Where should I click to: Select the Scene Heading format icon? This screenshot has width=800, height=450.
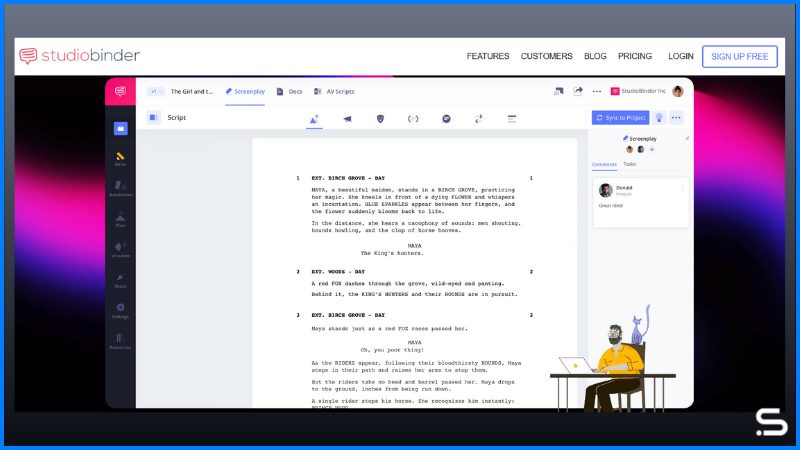pos(314,119)
